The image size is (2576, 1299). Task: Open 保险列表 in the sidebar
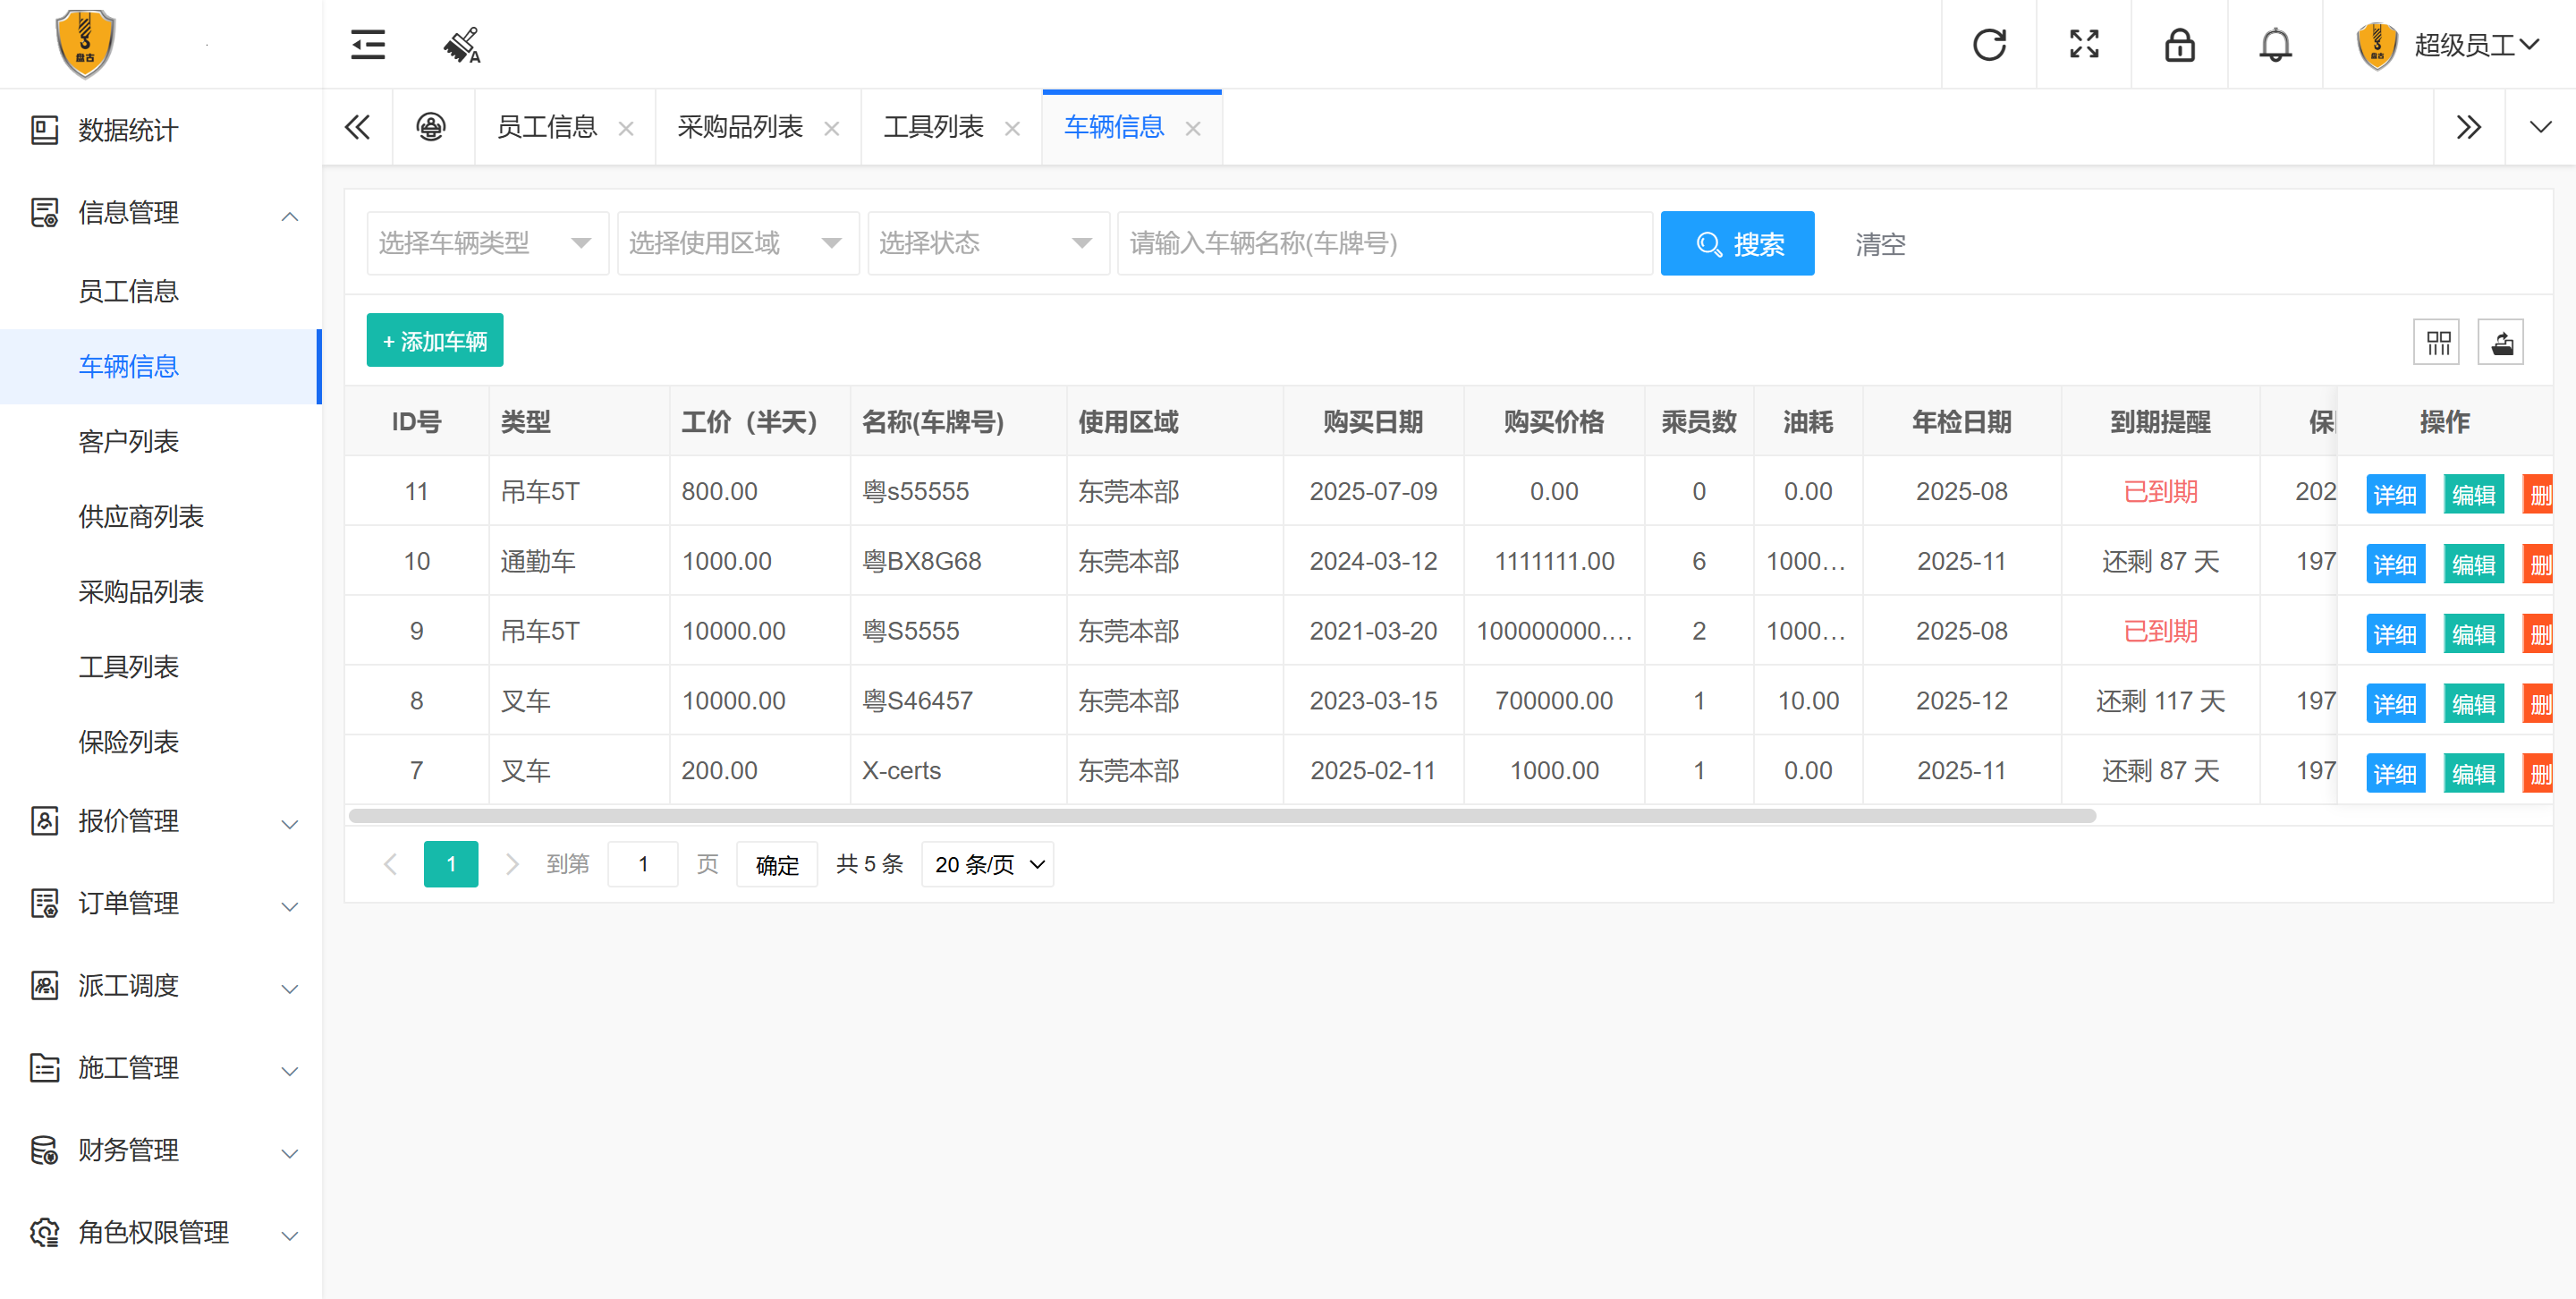tap(129, 742)
